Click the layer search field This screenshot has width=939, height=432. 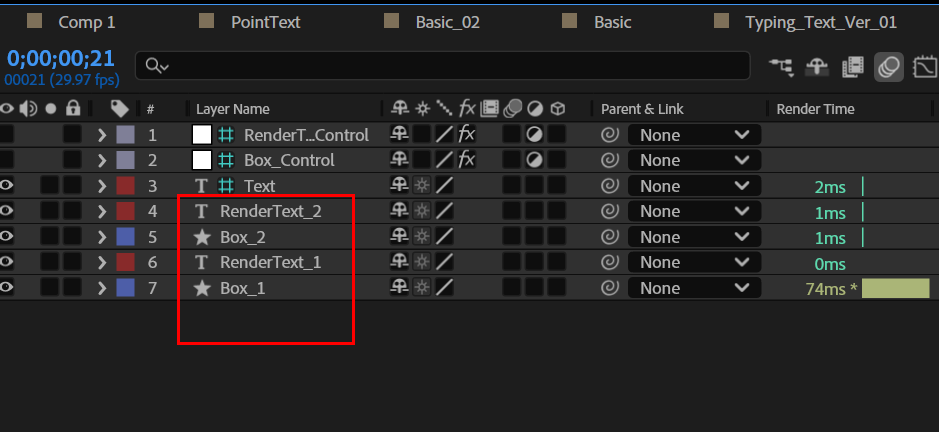443,66
